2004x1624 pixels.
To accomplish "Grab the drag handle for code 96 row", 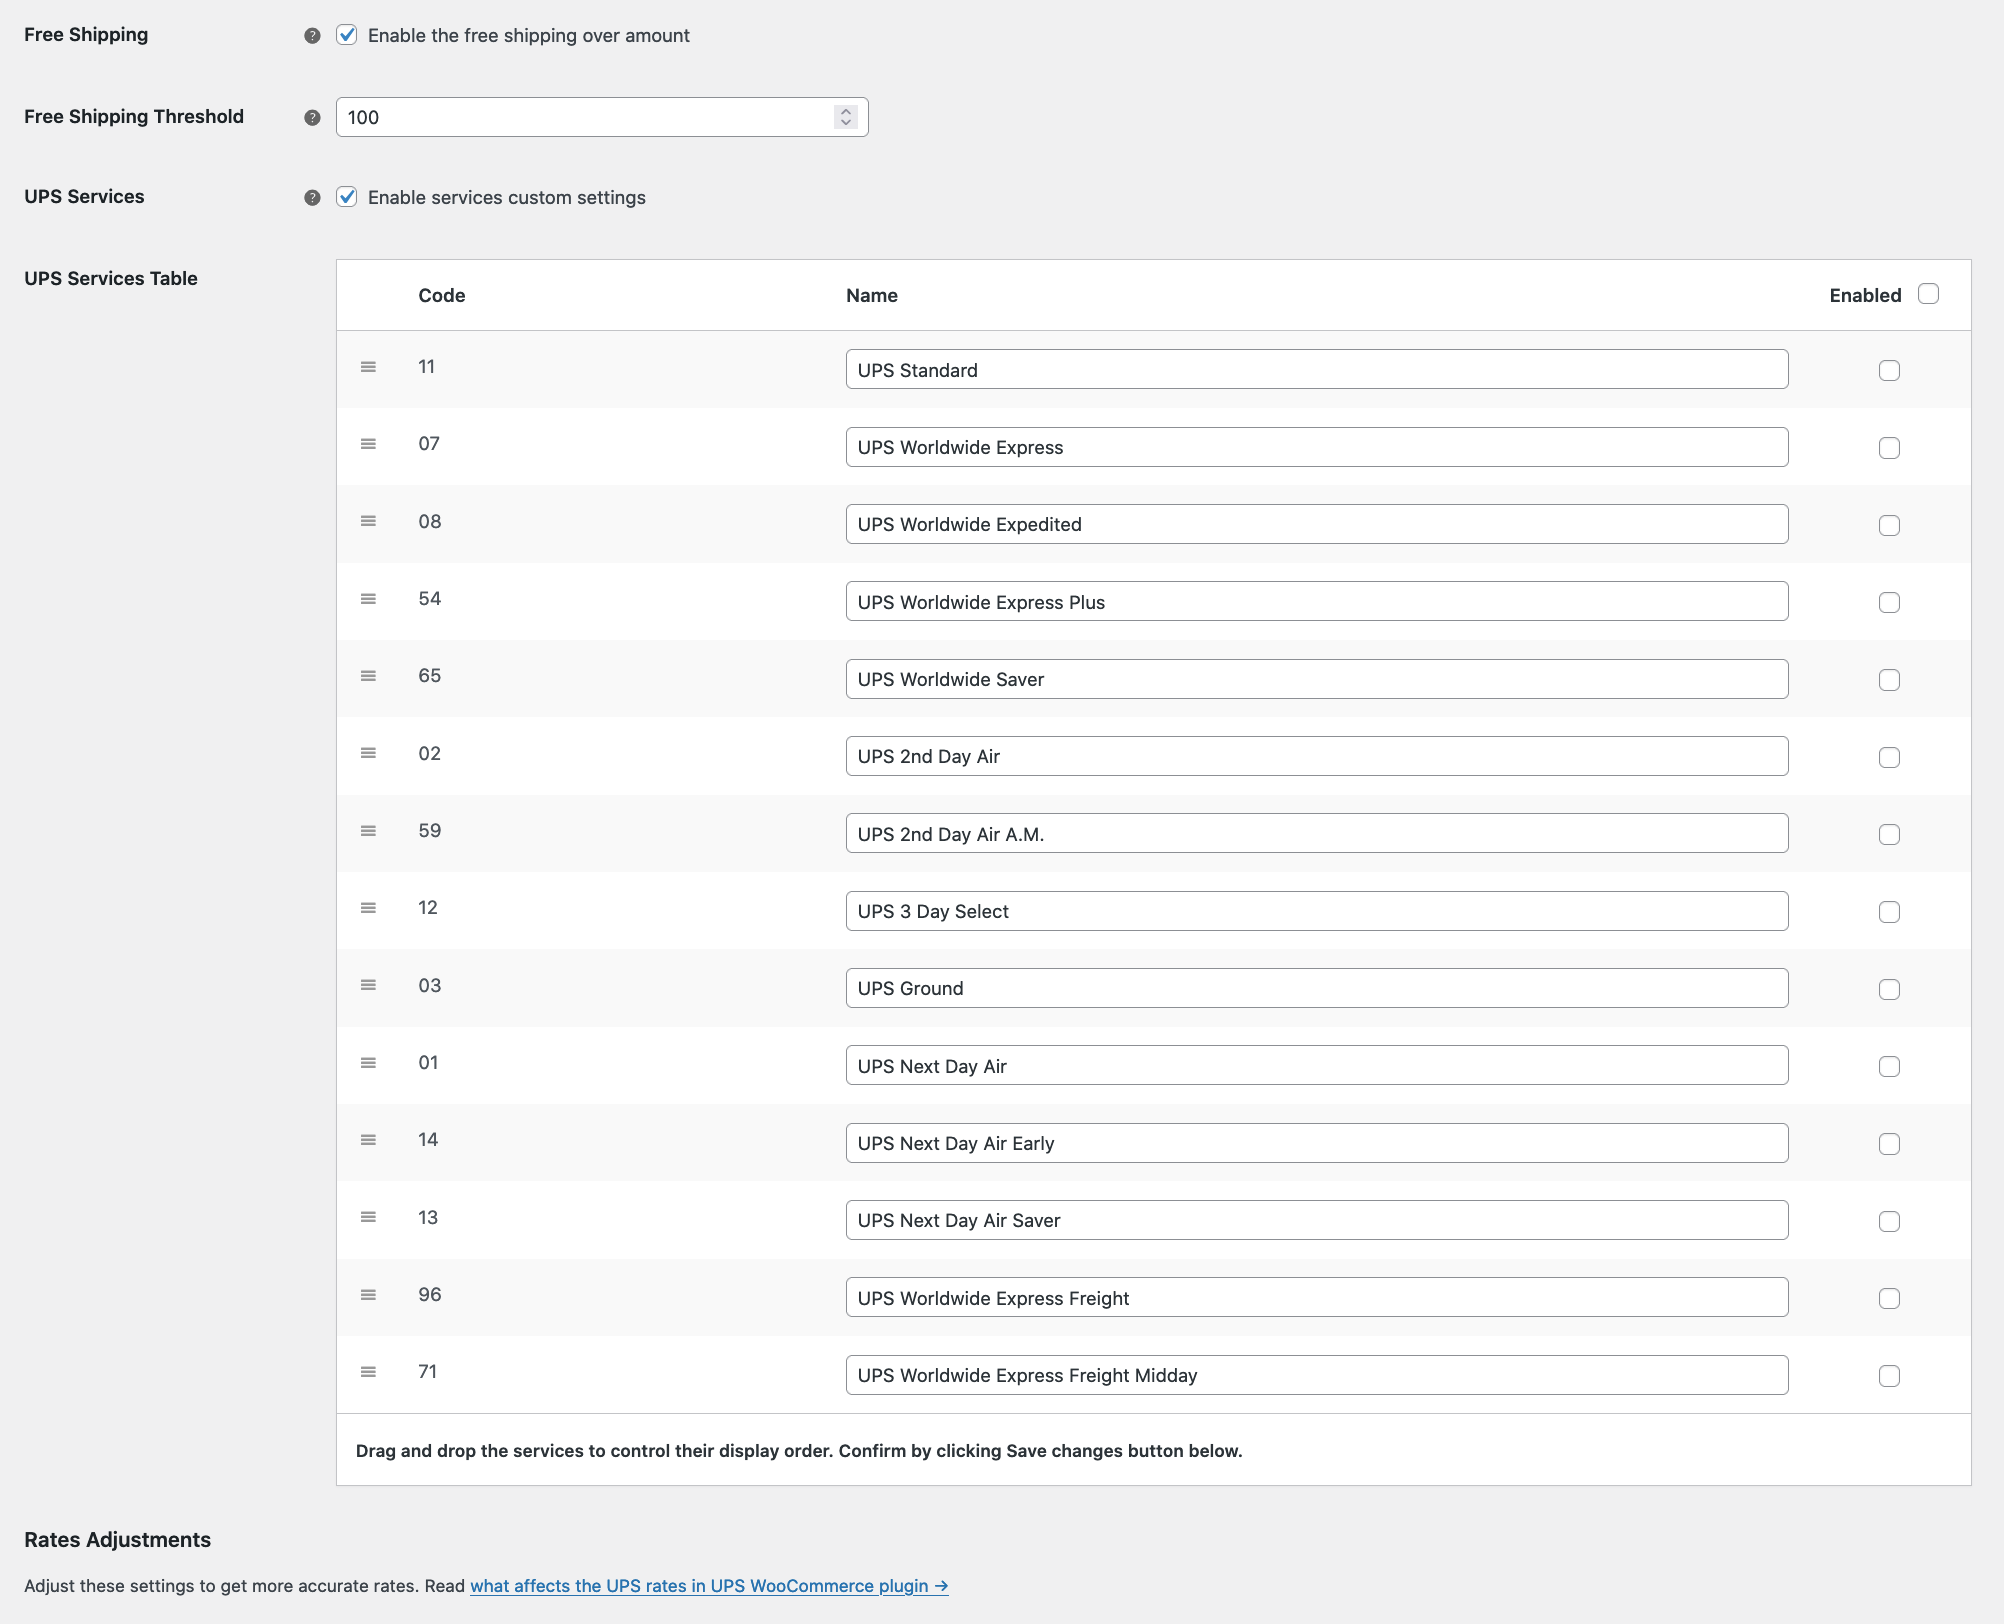I will [x=368, y=1295].
